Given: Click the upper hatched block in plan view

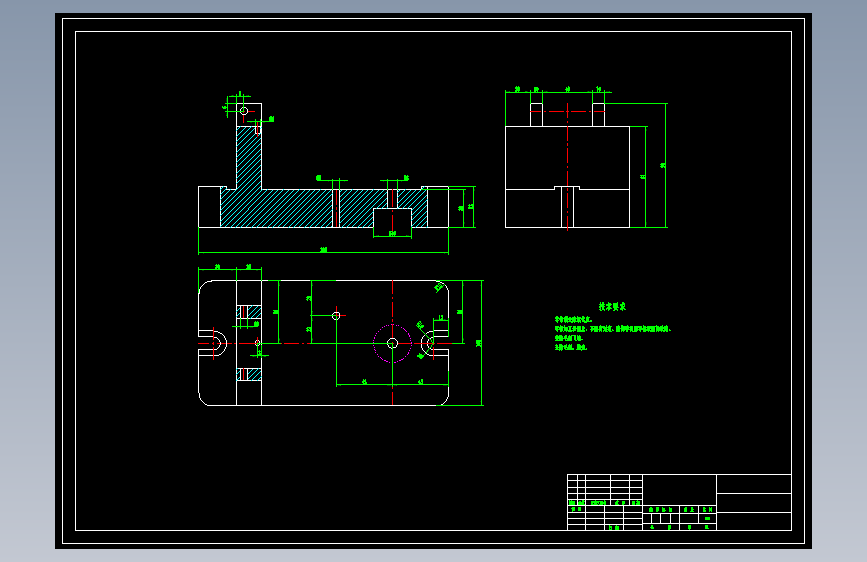Looking at the screenshot, I should [249, 312].
